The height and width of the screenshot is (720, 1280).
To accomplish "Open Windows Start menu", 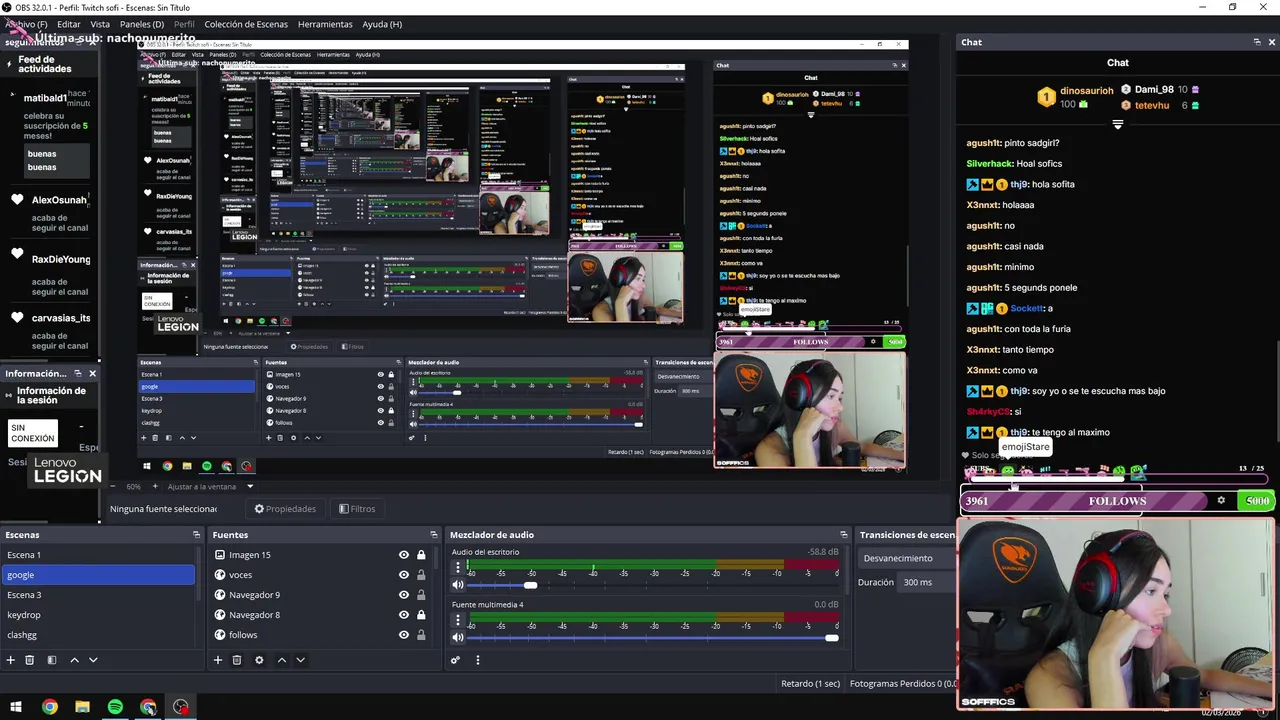I will (17, 707).
